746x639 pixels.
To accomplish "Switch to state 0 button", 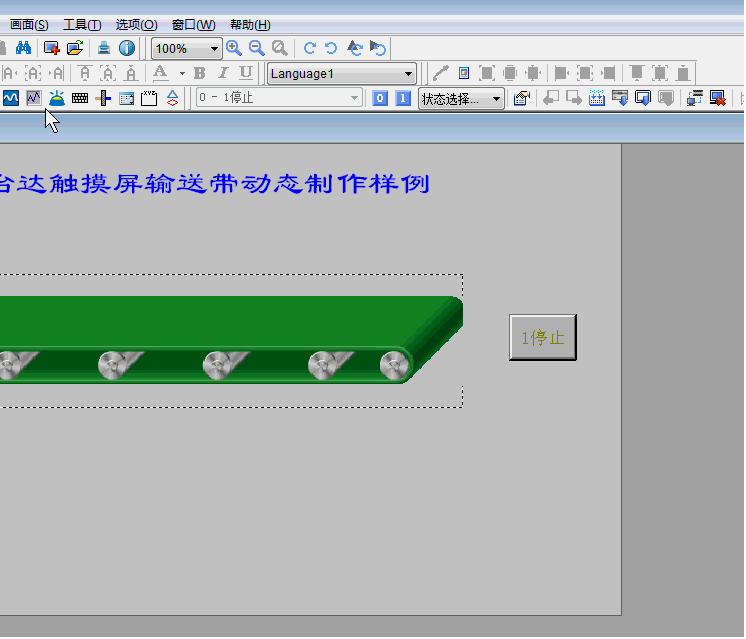I will point(380,98).
